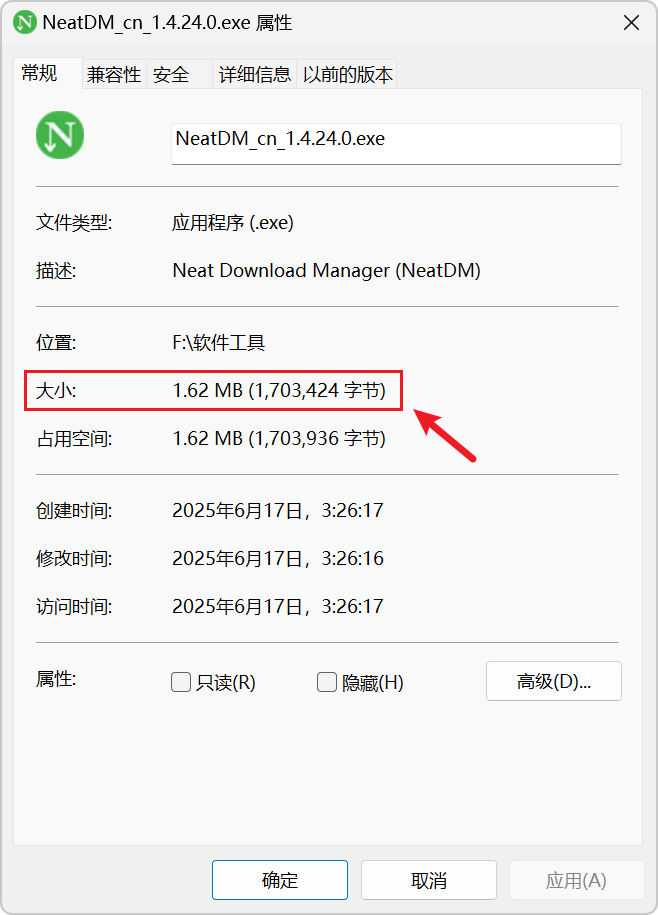Enable the 只读(R) checkbox

coord(181,682)
